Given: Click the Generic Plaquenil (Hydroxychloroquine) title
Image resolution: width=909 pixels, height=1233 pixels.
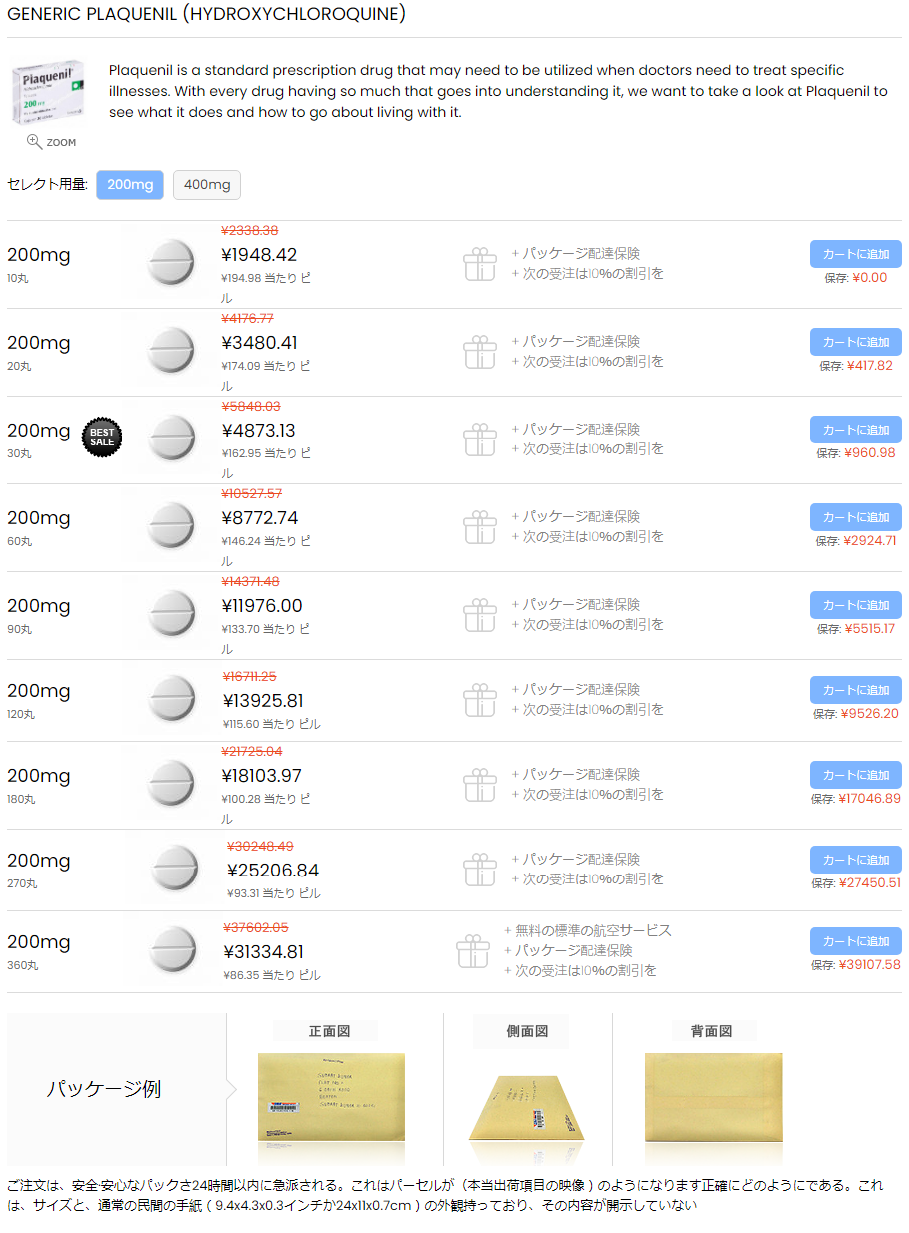Looking at the screenshot, I should pos(206,14).
